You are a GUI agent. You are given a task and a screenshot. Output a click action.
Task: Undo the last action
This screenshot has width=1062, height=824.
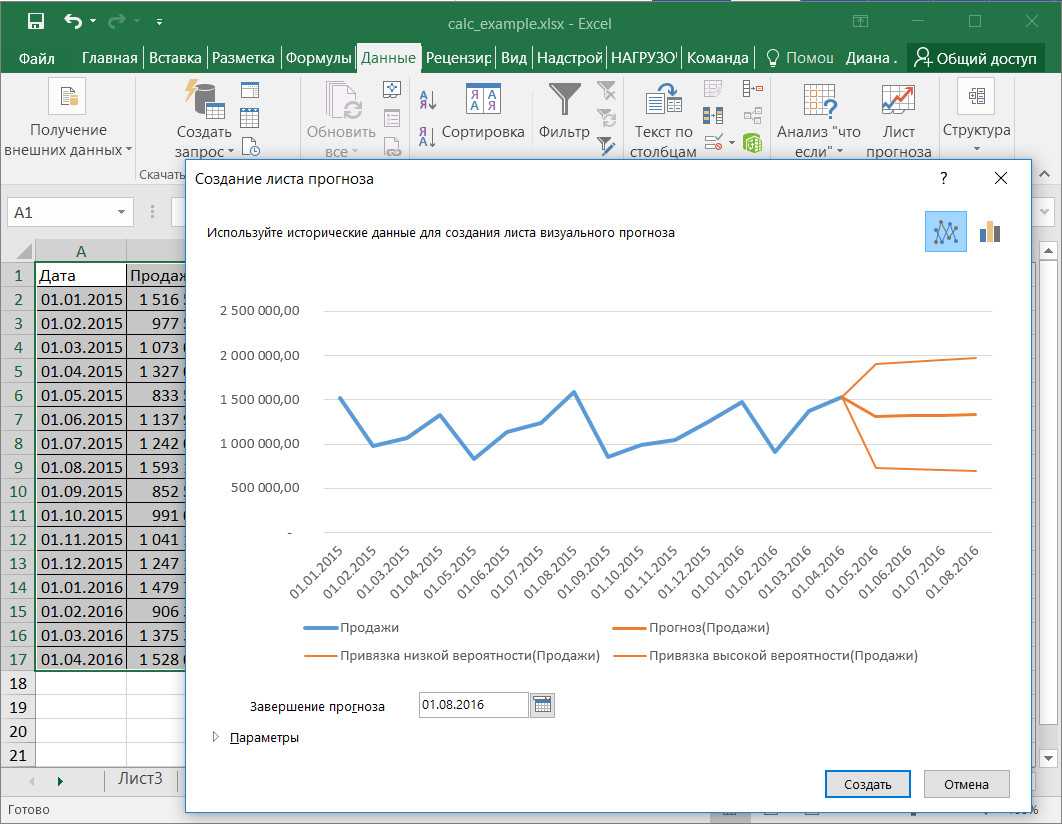click(73, 22)
